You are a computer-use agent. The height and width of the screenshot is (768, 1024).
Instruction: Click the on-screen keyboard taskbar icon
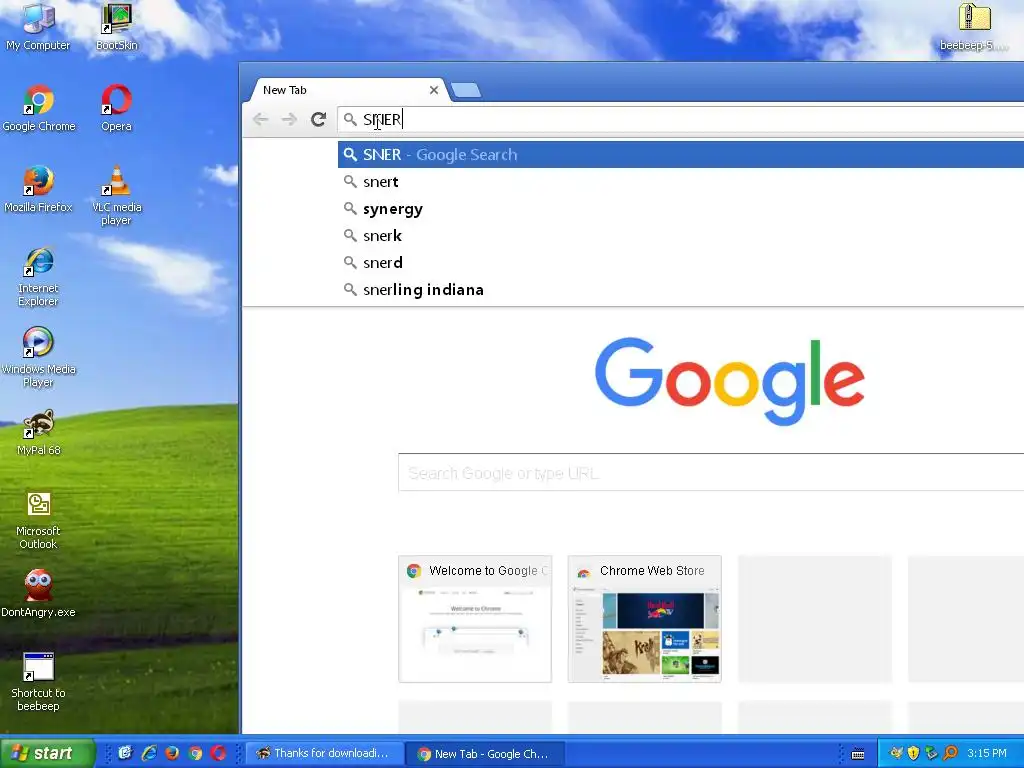(858, 754)
